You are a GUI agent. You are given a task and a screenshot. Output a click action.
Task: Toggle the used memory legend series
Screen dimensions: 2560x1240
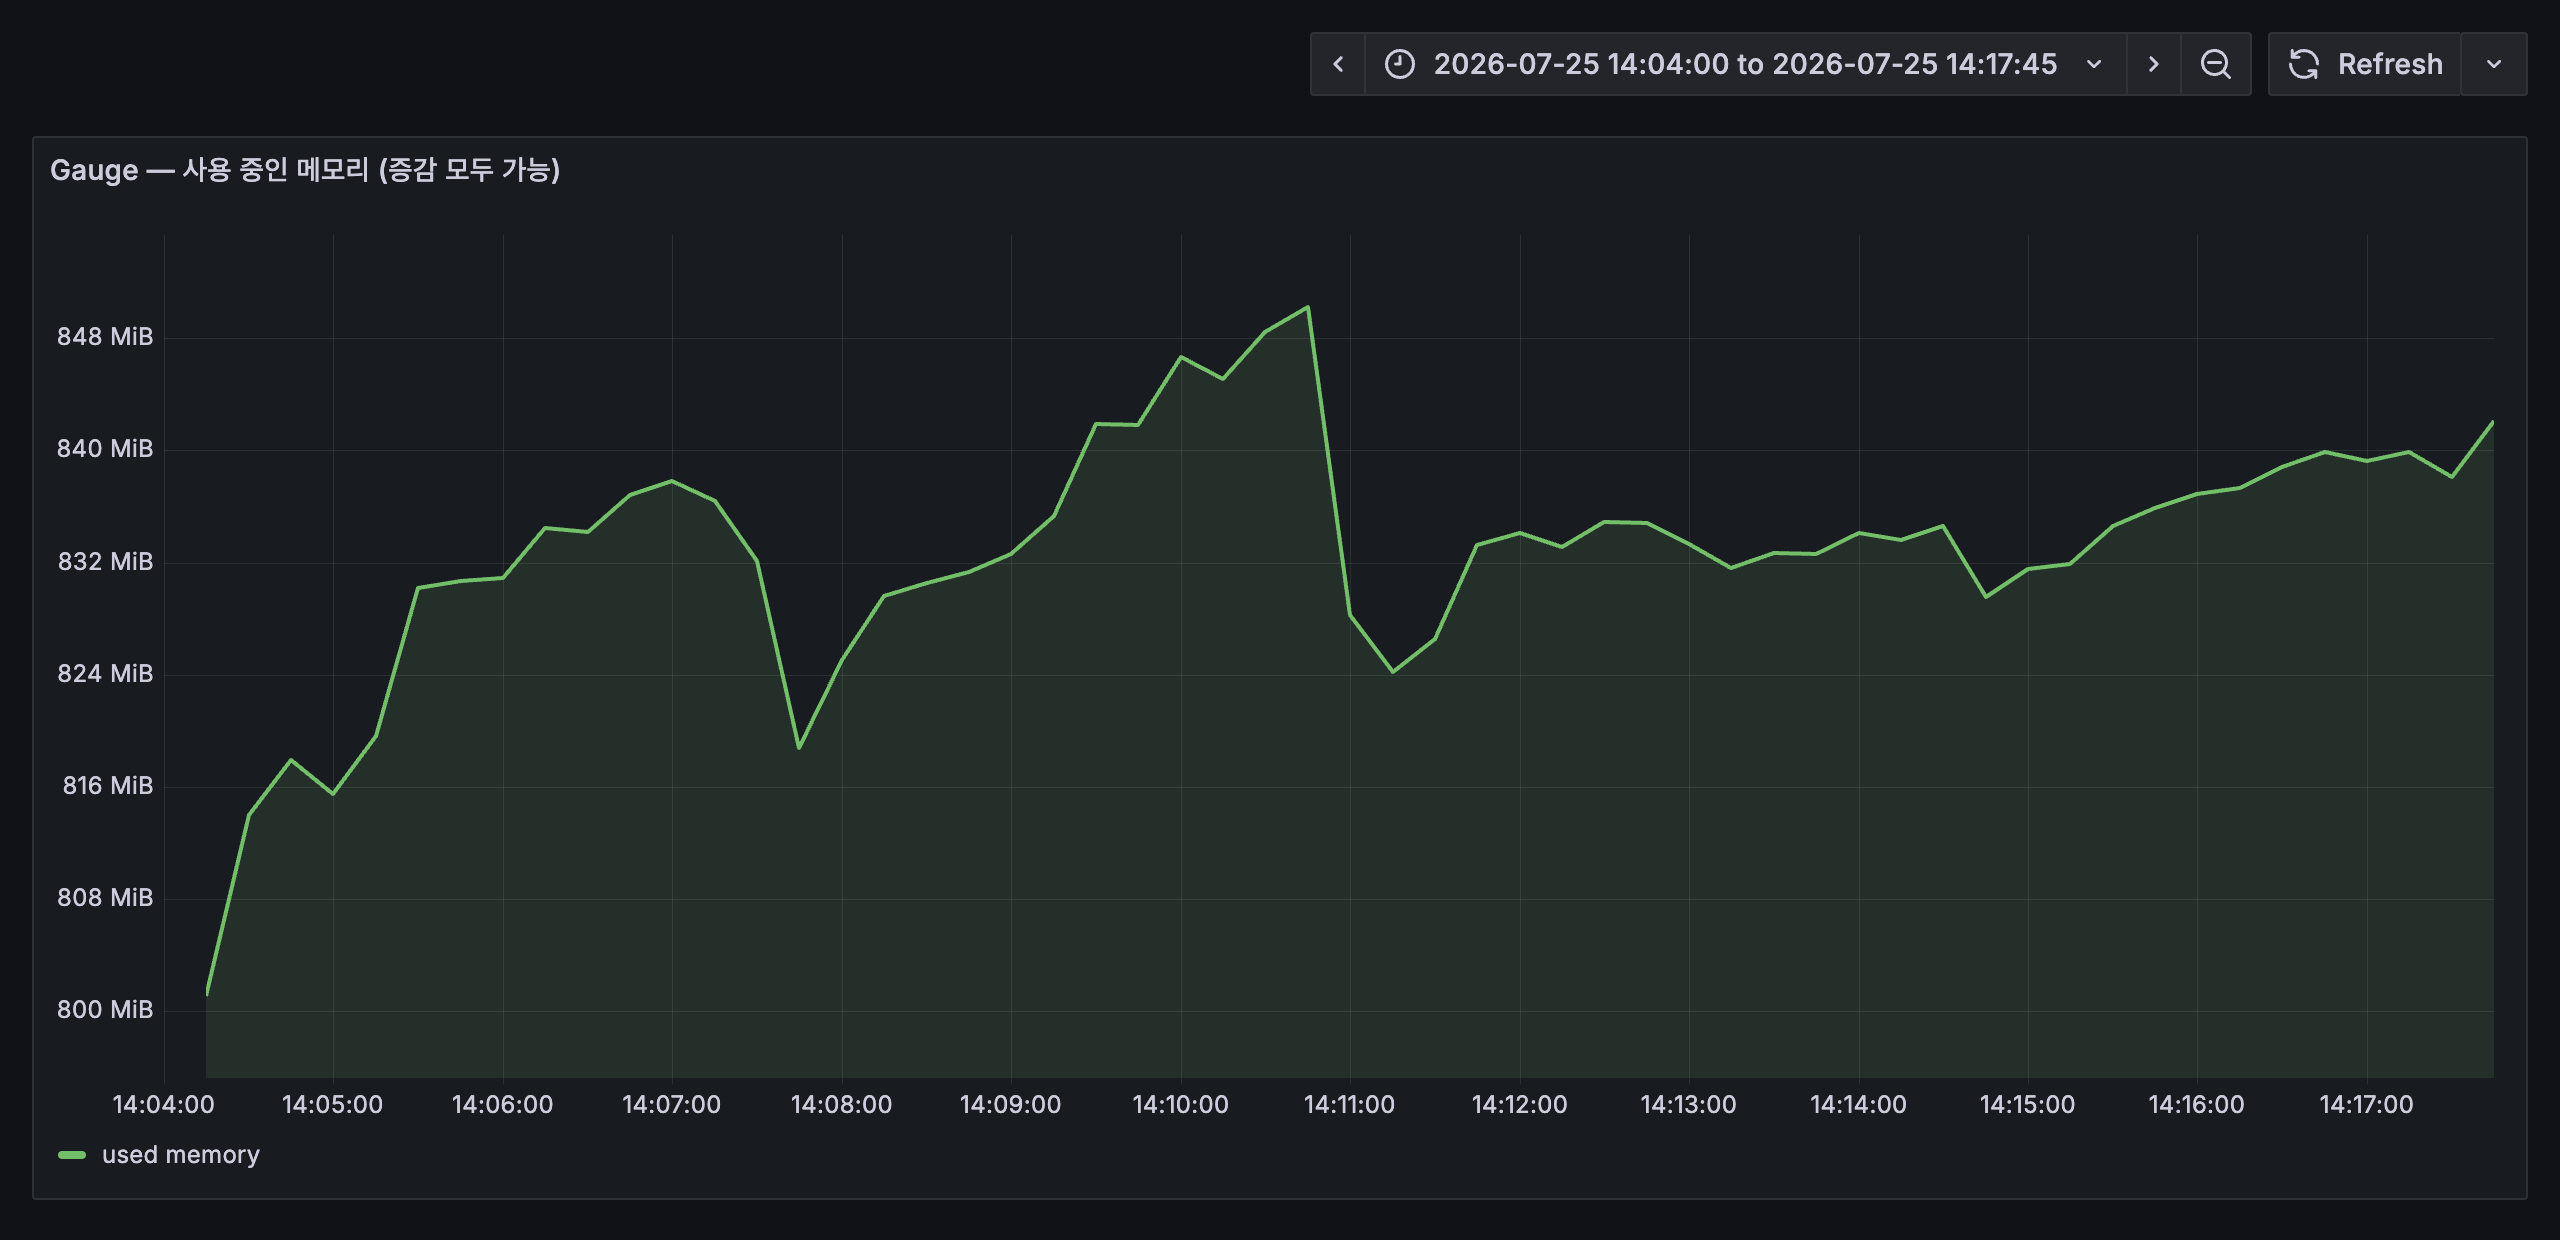pos(181,1155)
